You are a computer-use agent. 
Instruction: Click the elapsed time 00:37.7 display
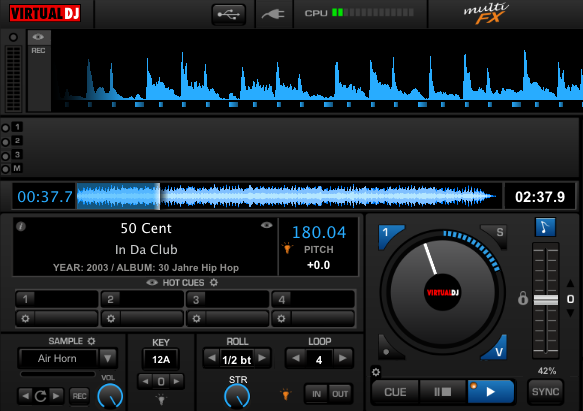click(45, 197)
